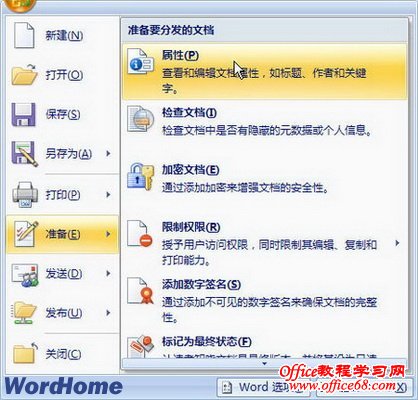Expand the Restrict Permission submenu arrow
Viewport: 418px width, 400px height.
[397, 243]
